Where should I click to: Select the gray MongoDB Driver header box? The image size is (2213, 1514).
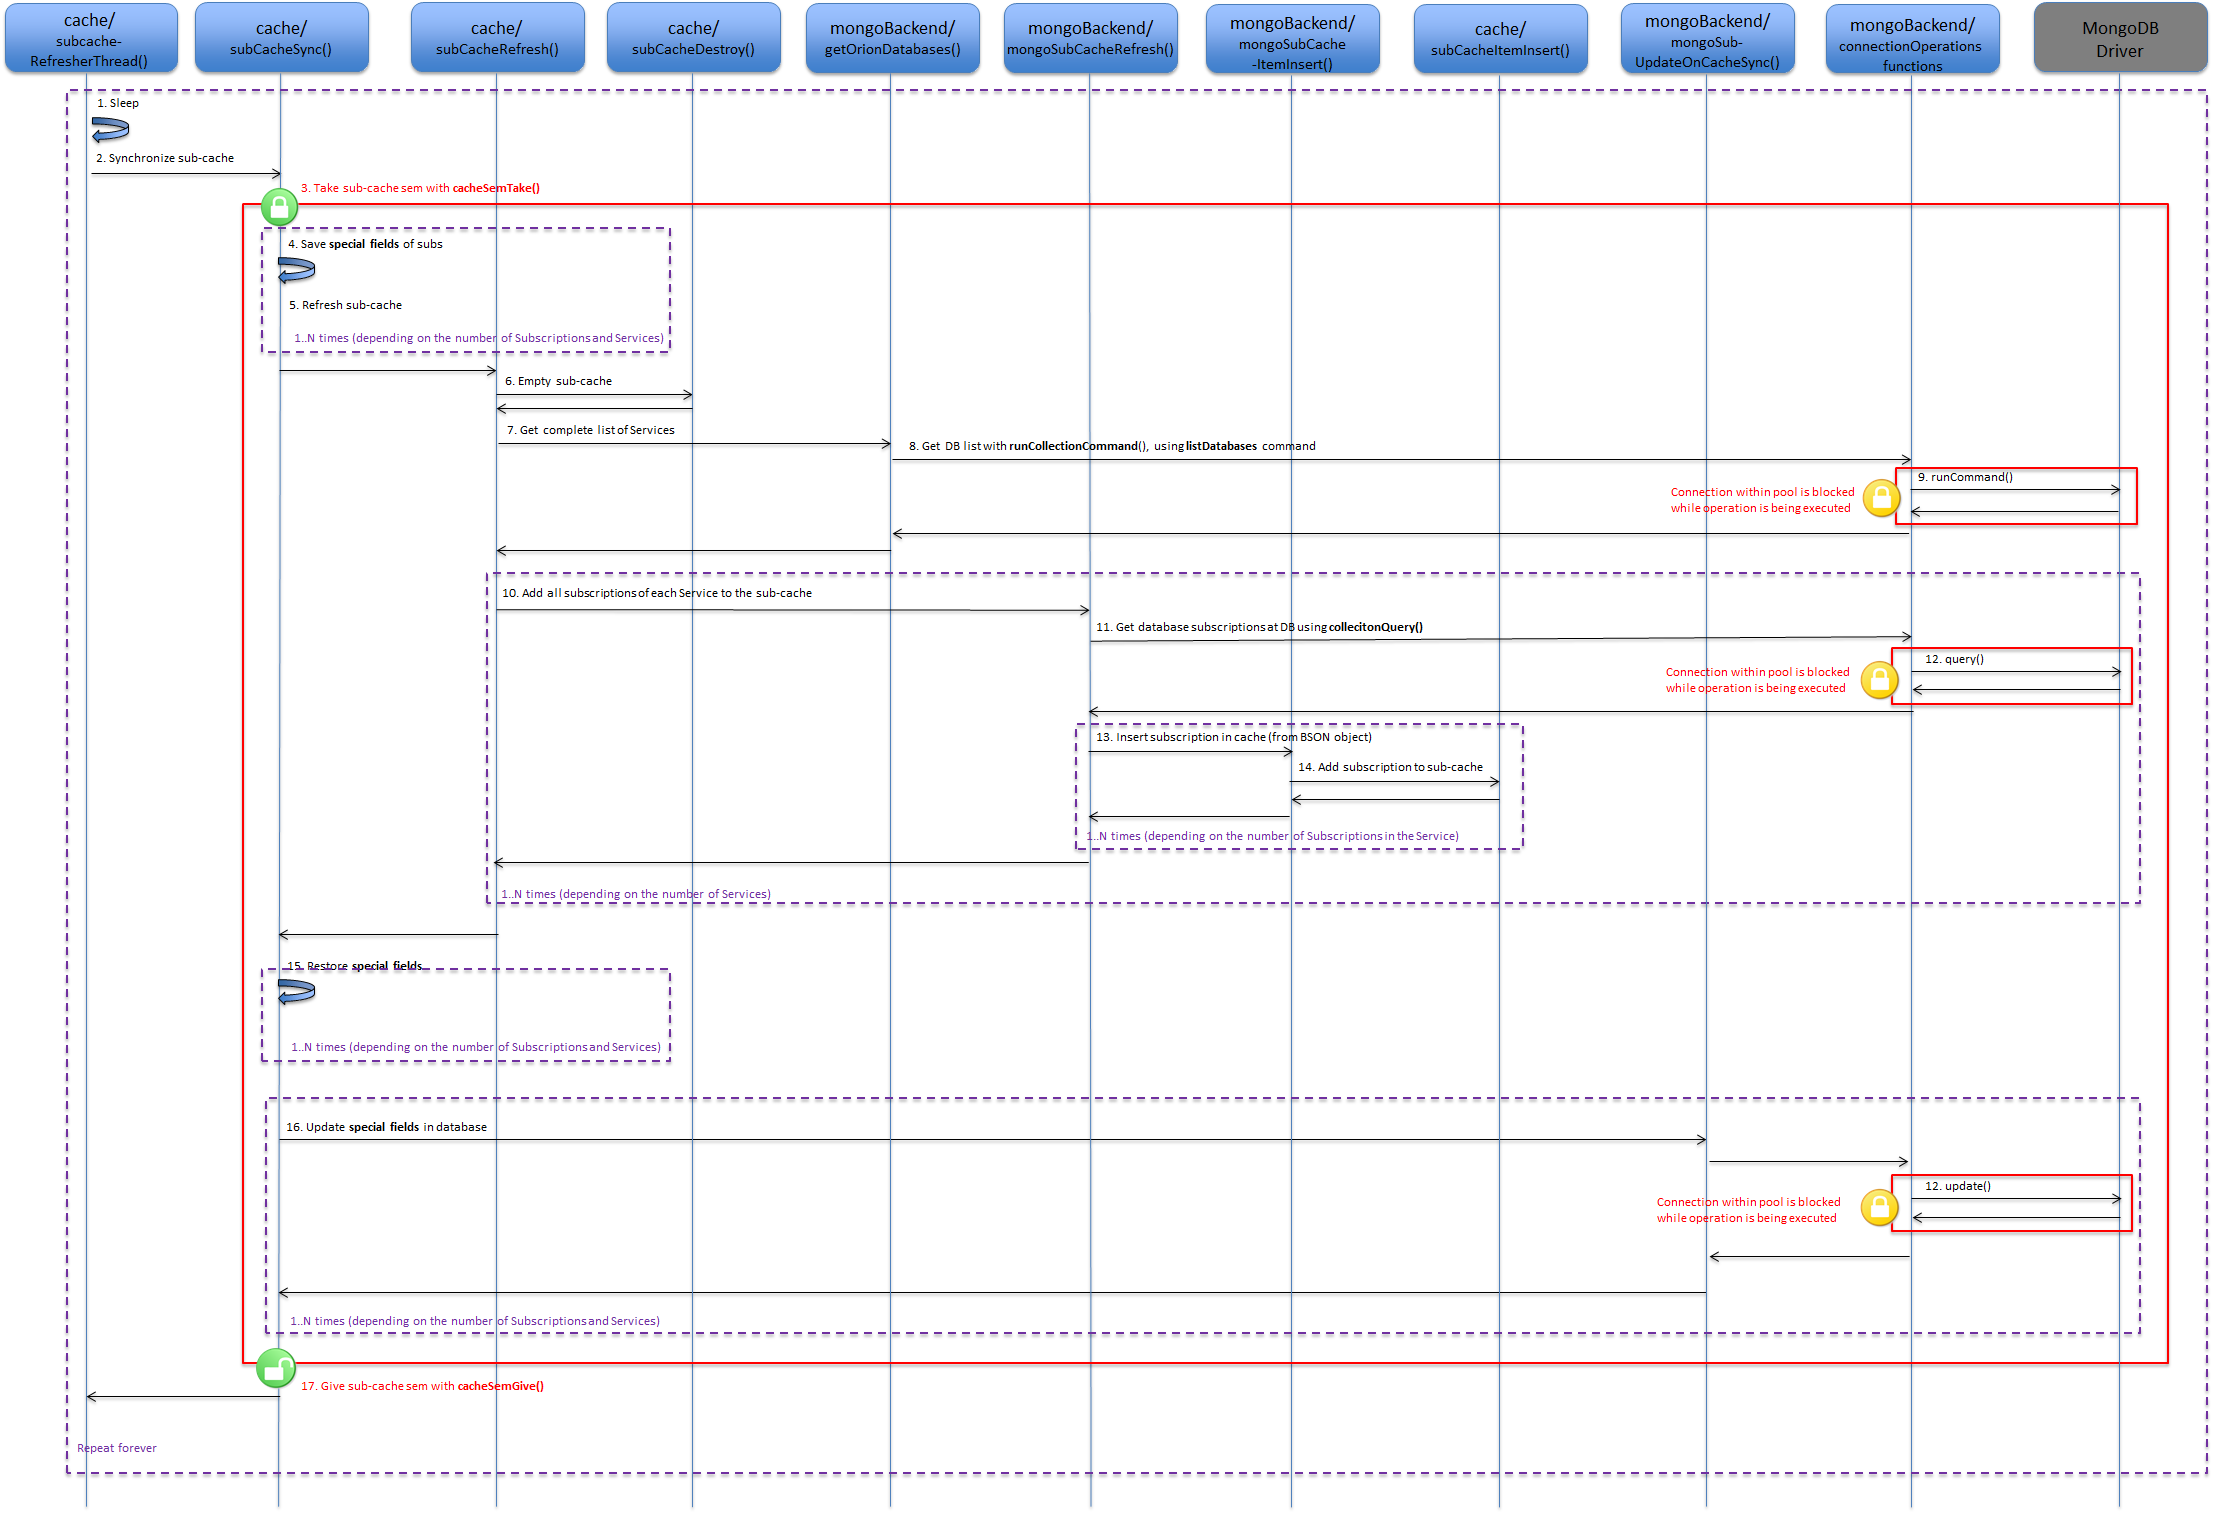pos(2120,38)
